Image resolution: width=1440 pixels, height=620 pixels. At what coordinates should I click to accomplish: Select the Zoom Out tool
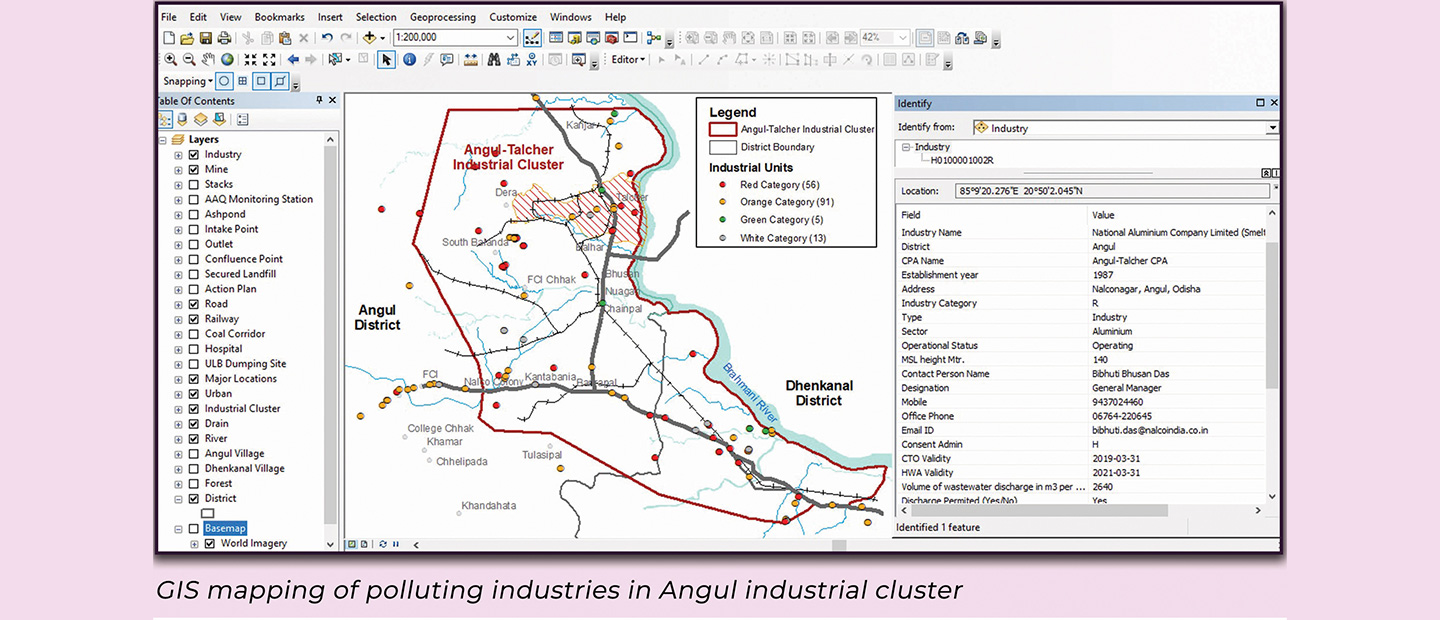click(189, 60)
